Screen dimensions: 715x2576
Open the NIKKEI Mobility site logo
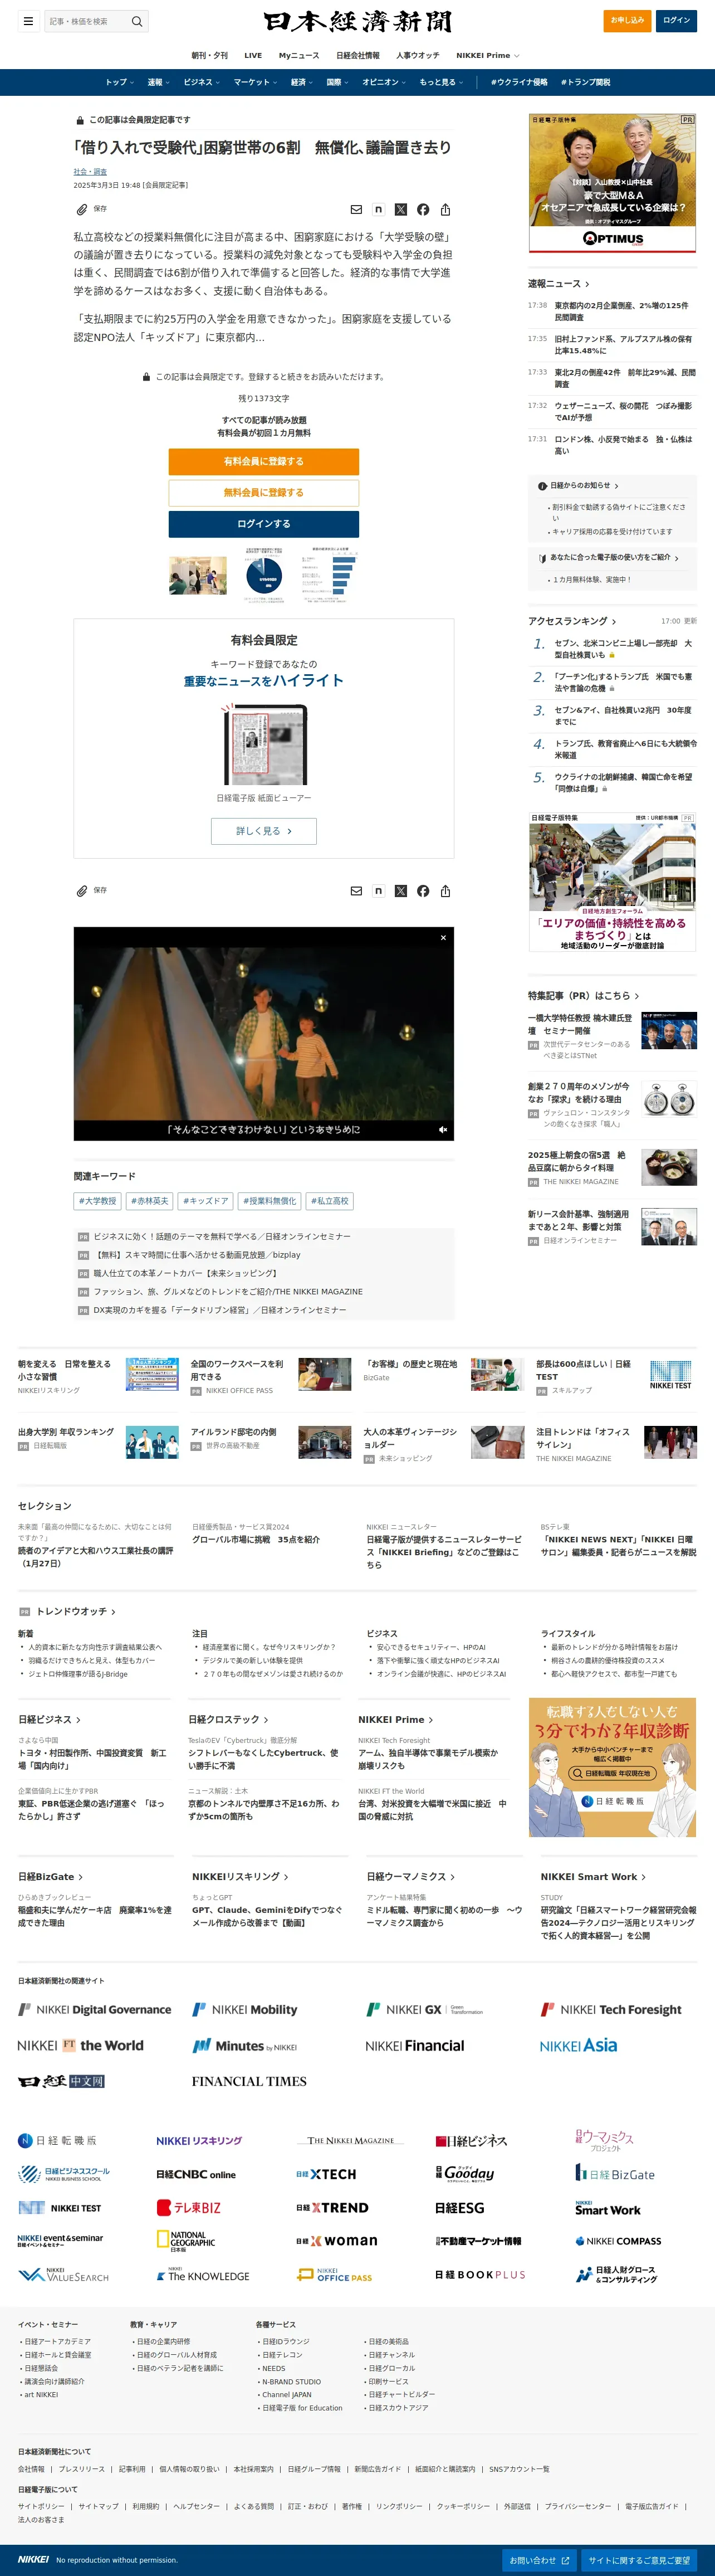pyautogui.click(x=245, y=2010)
